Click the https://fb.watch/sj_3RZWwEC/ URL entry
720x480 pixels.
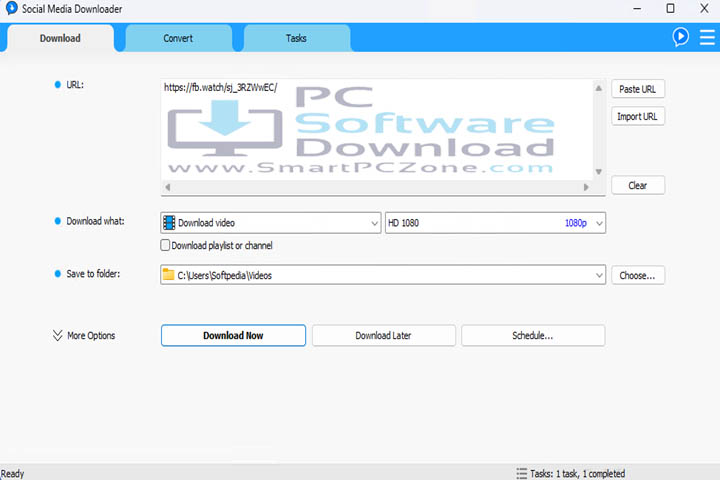pyautogui.click(x=220, y=87)
